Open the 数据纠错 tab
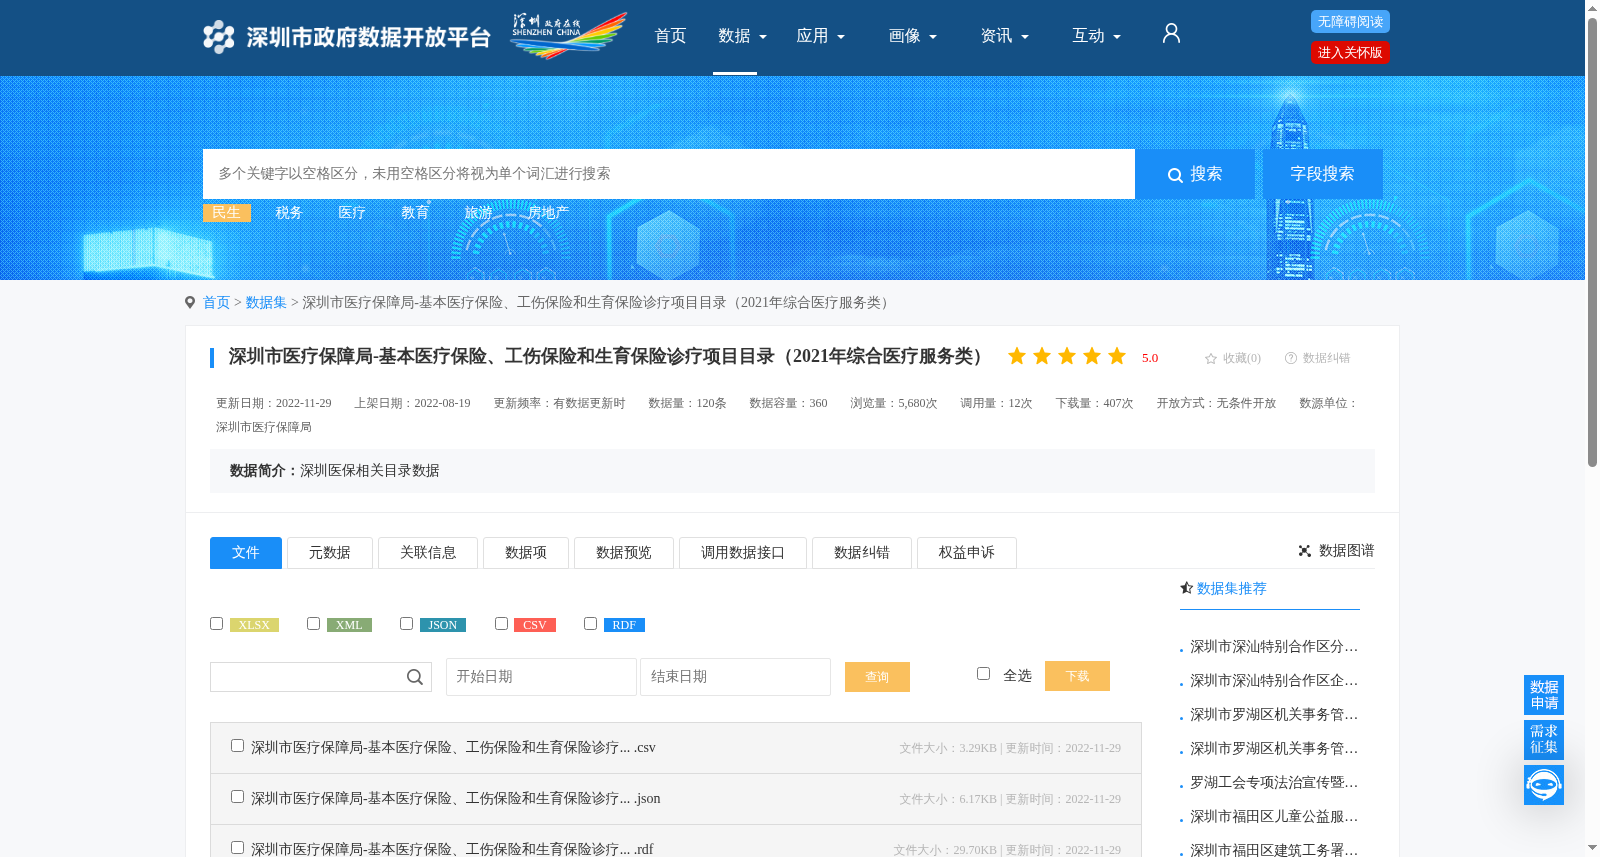Screen dimensions: 1600x857 [x=862, y=553]
